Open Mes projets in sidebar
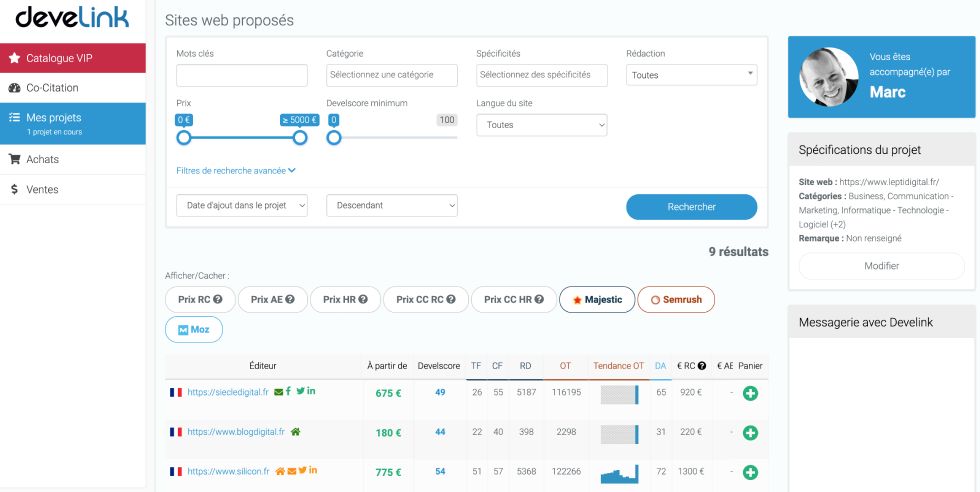Viewport: 980px width, 492px height. pyautogui.click(x=72, y=124)
